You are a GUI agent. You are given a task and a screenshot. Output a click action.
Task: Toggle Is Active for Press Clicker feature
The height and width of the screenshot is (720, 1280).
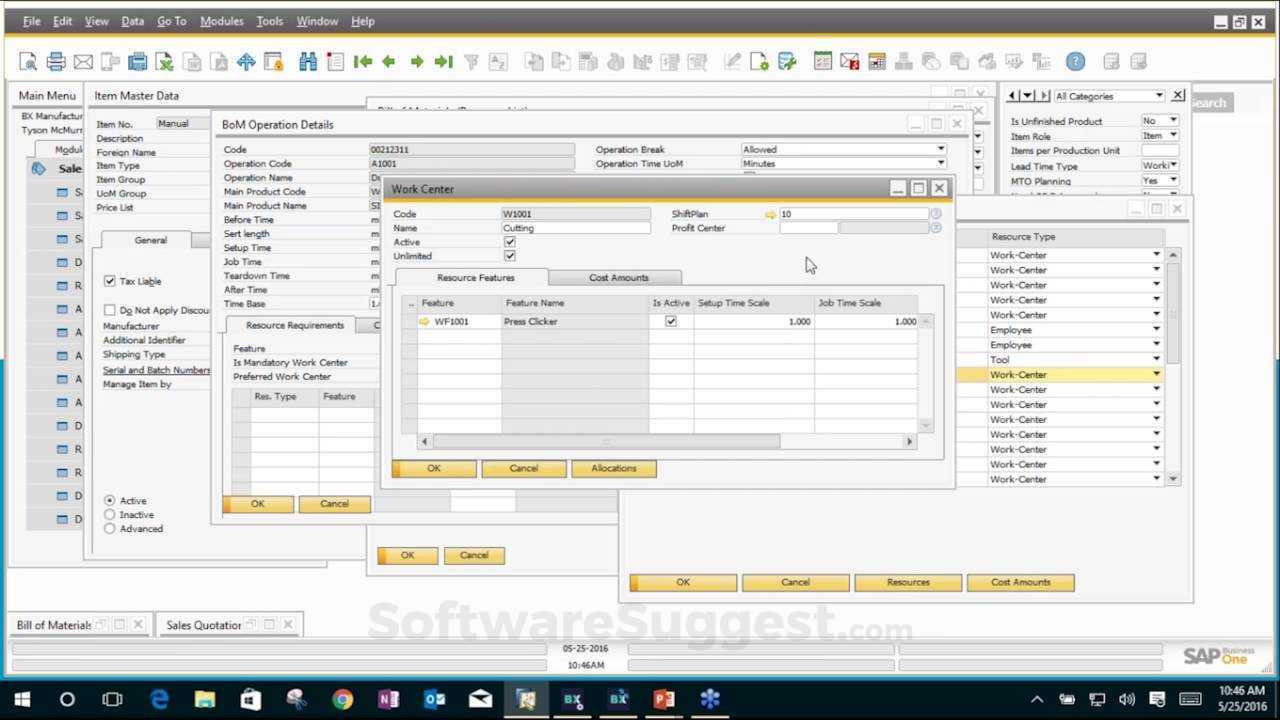671,321
